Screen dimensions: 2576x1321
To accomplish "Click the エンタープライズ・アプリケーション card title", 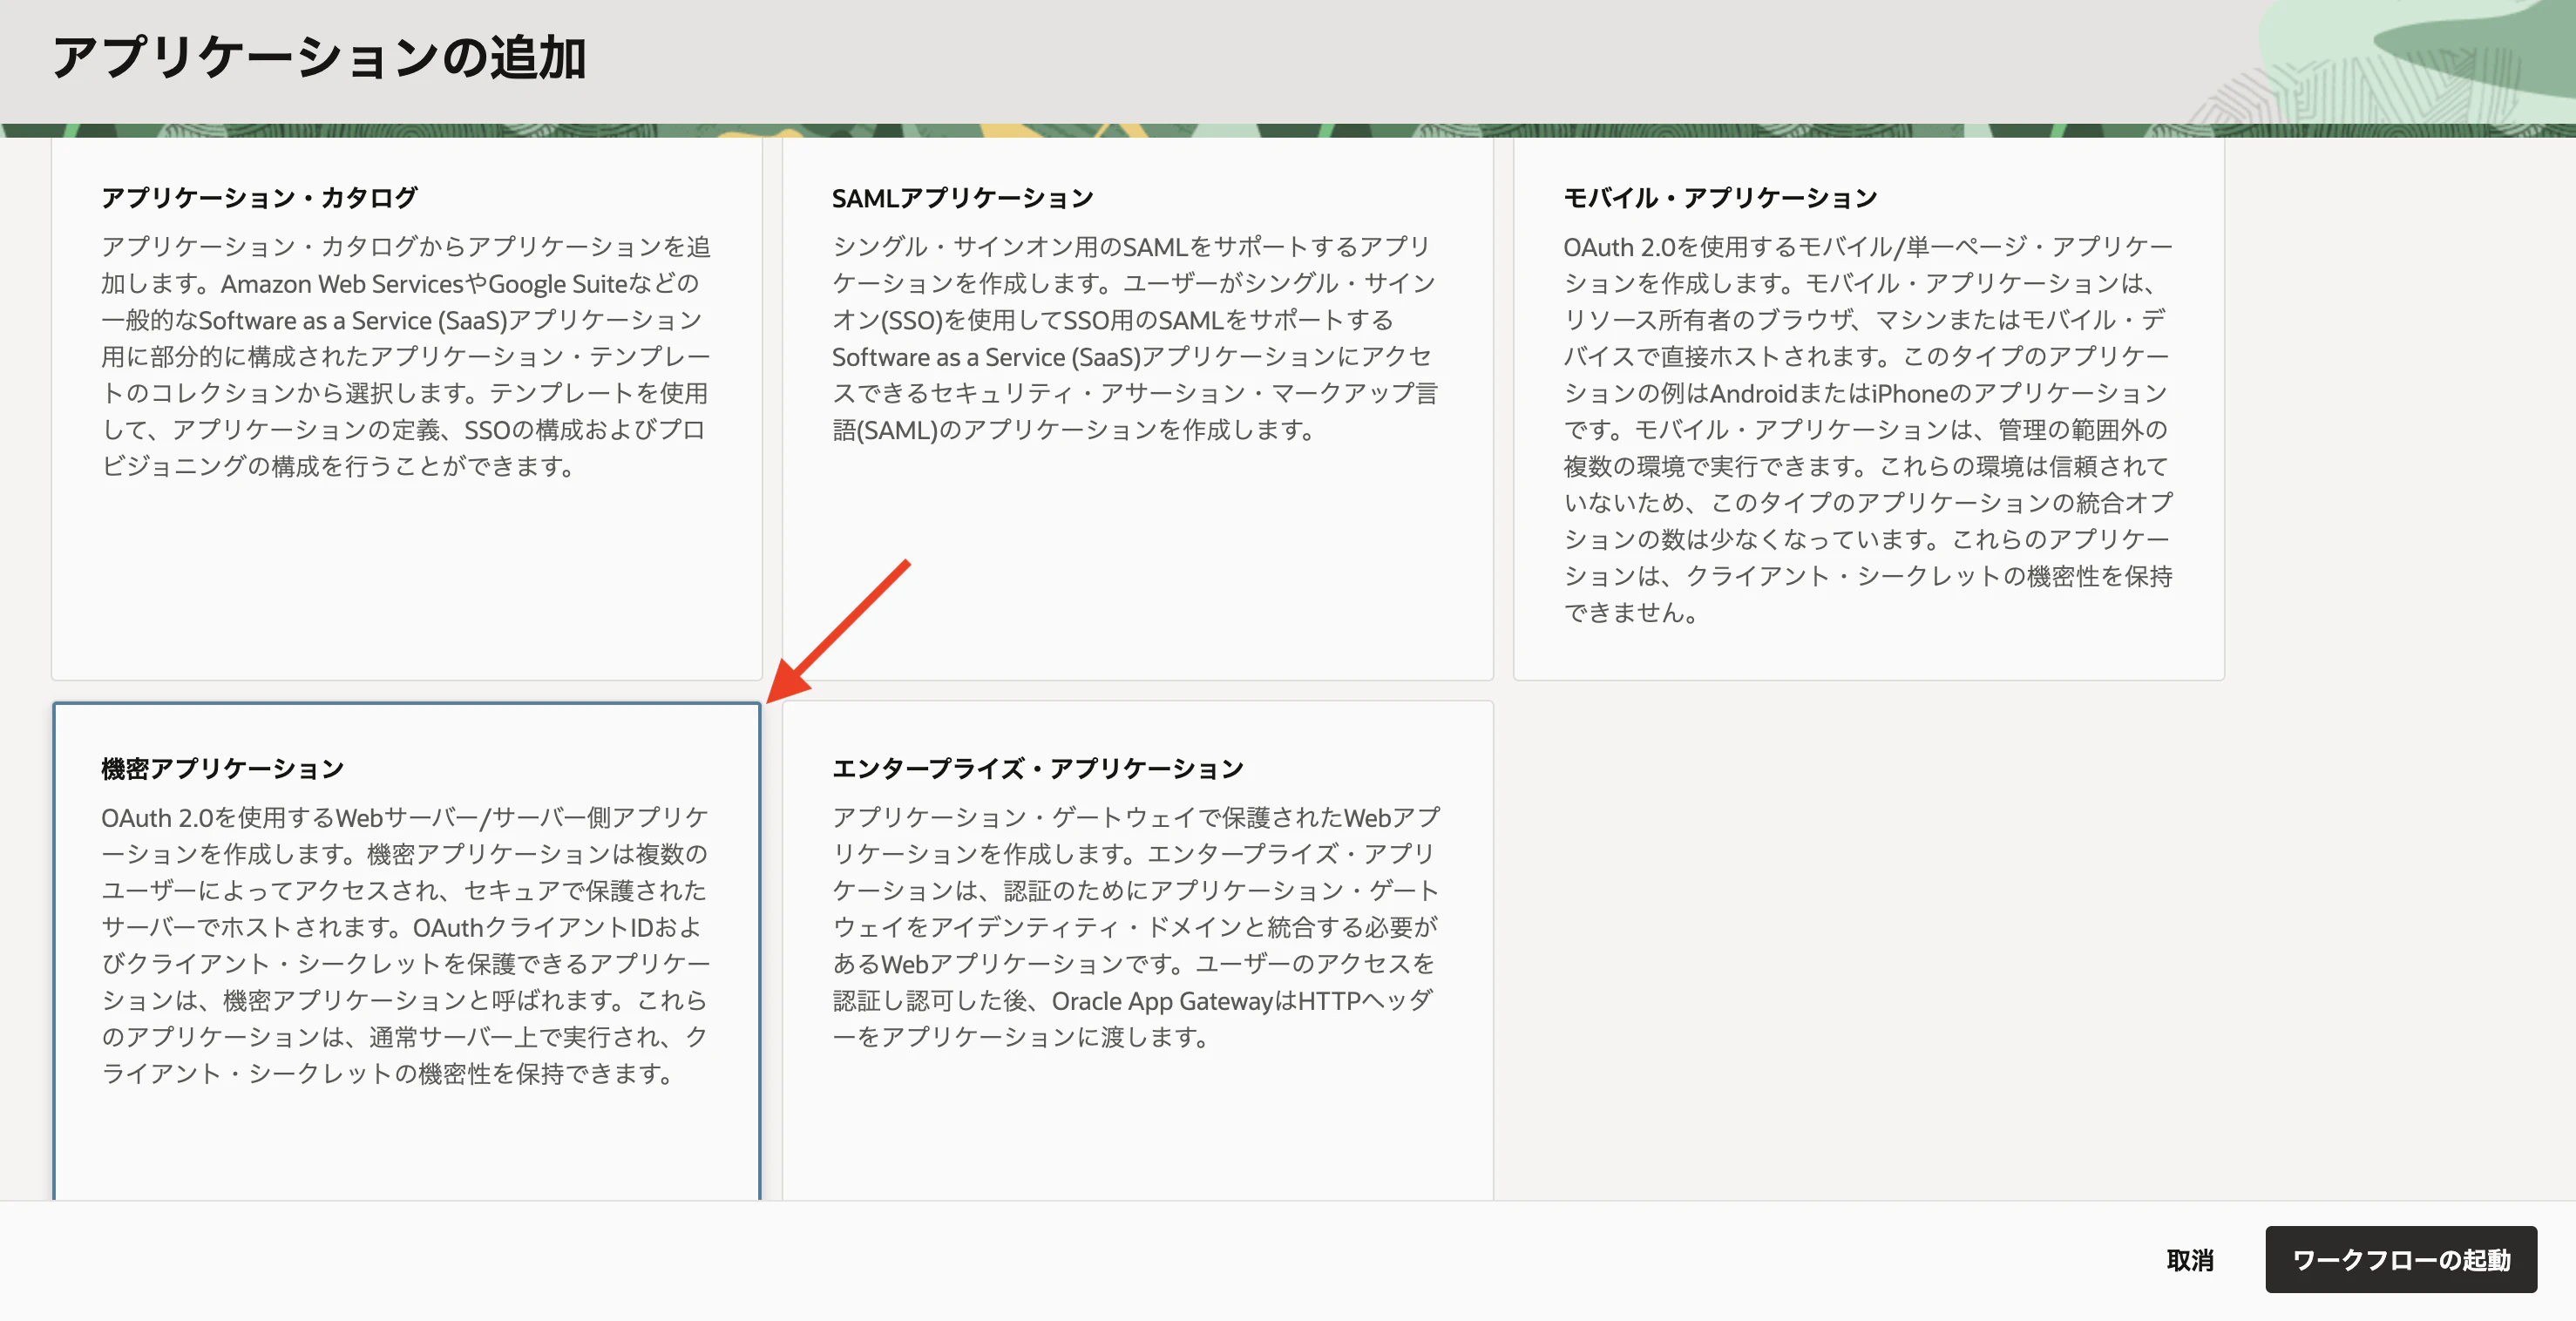I will coord(1038,768).
